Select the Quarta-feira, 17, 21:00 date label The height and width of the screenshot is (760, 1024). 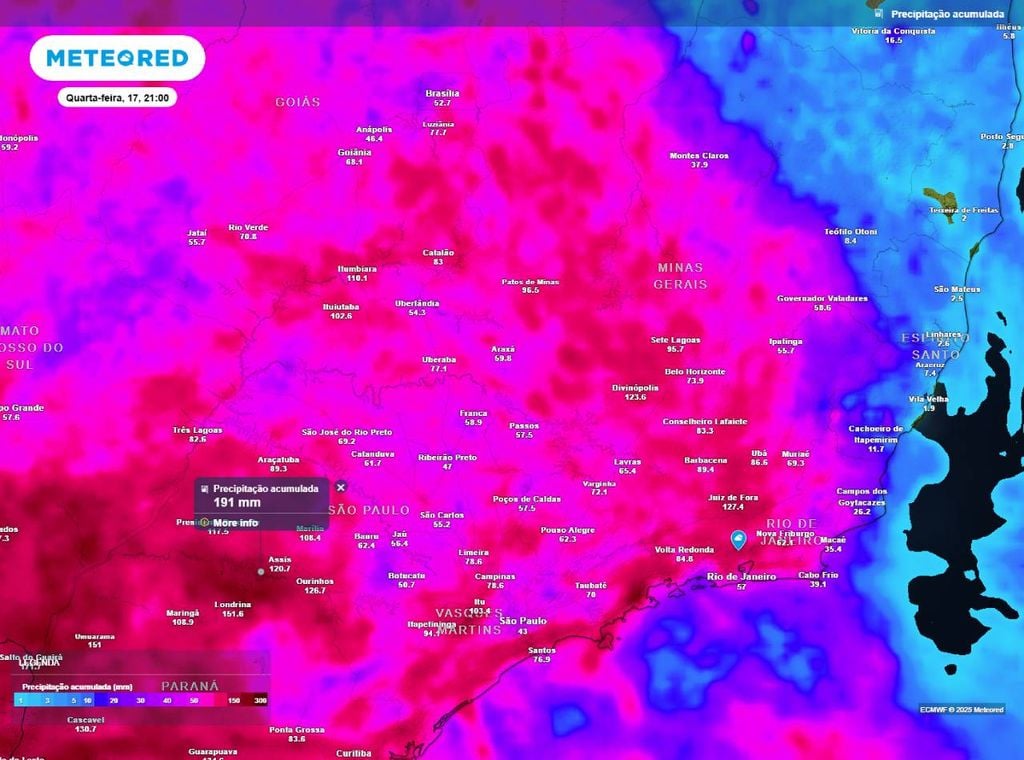point(117,98)
